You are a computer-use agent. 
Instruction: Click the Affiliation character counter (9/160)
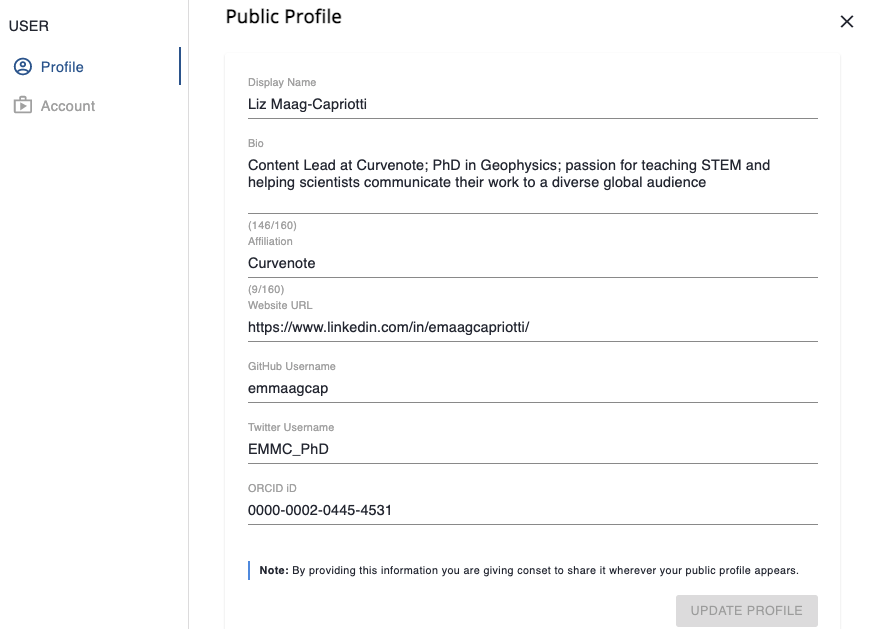pyautogui.click(x=268, y=289)
